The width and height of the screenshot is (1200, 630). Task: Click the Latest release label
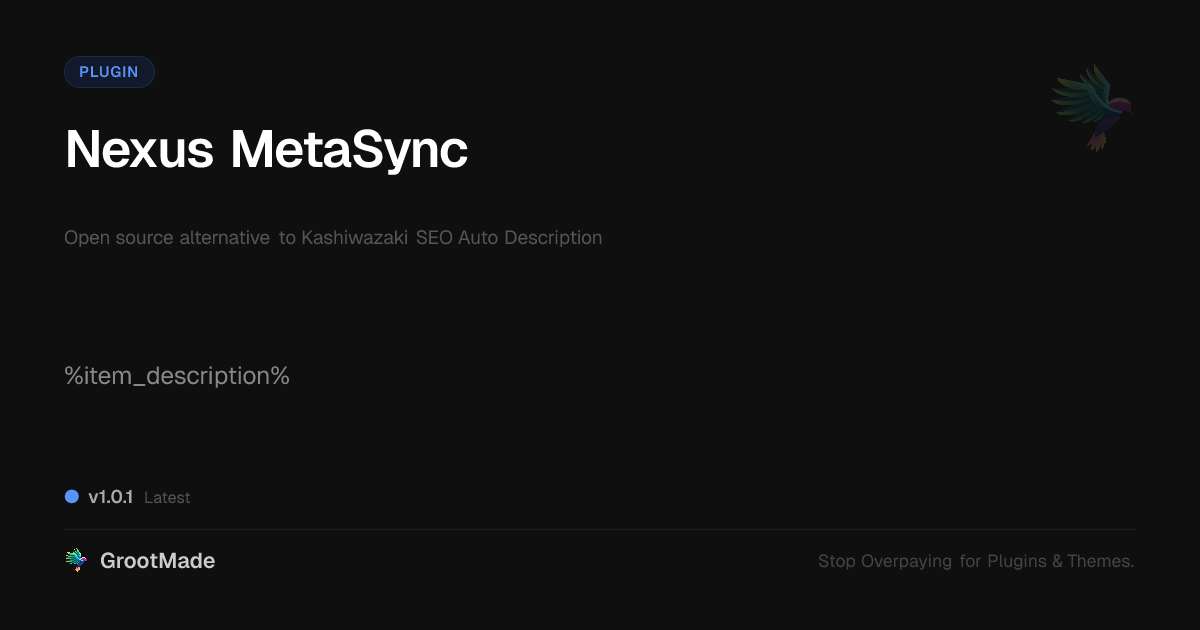pyautogui.click(x=167, y=498)
